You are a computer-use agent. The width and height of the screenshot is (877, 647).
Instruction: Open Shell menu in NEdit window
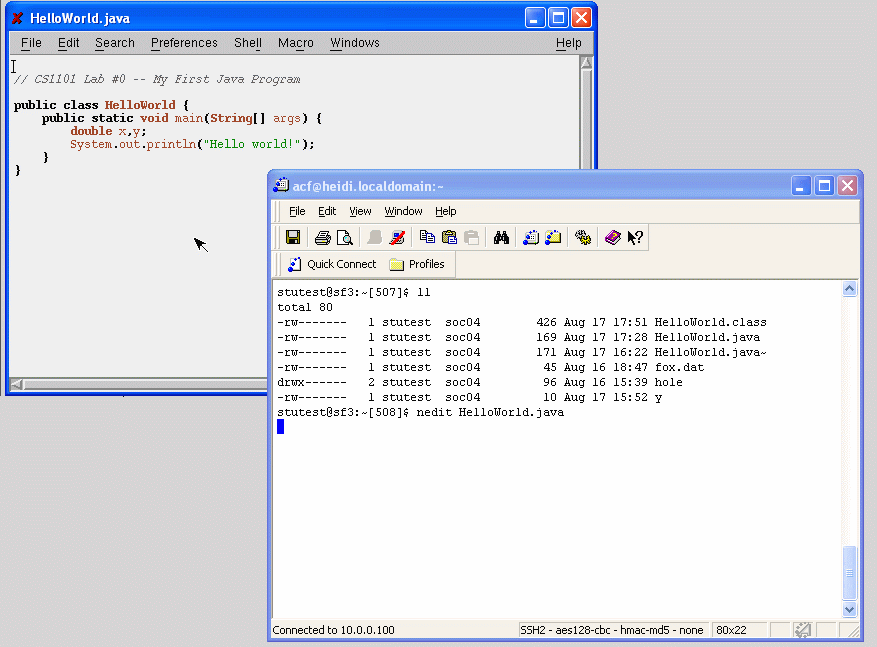pos(248,43)
